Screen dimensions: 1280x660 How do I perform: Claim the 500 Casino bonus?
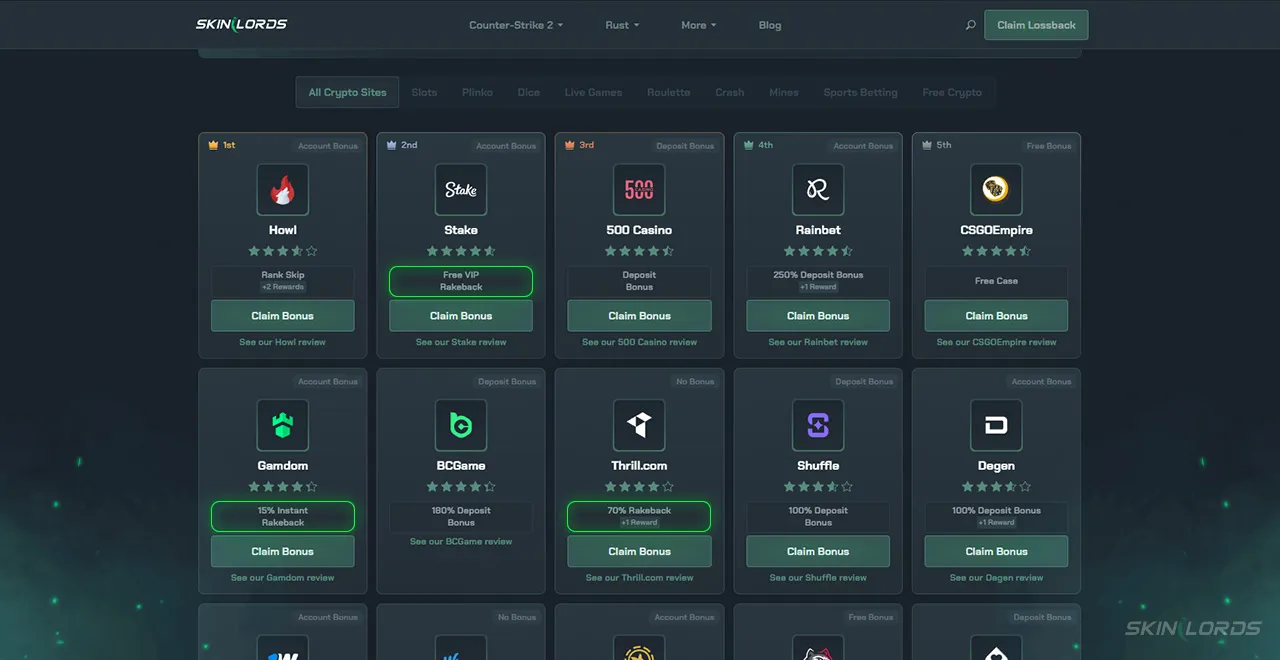click(x=639, y=316)
